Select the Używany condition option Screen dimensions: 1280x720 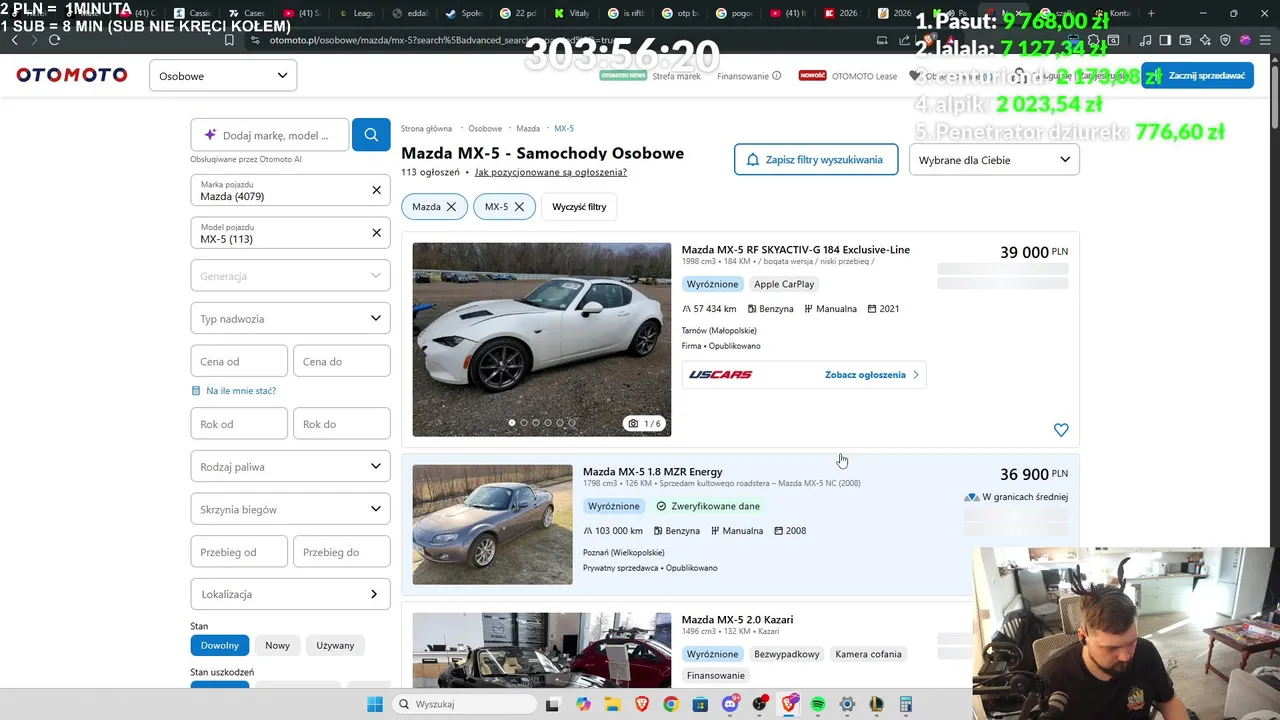point(335,645)
